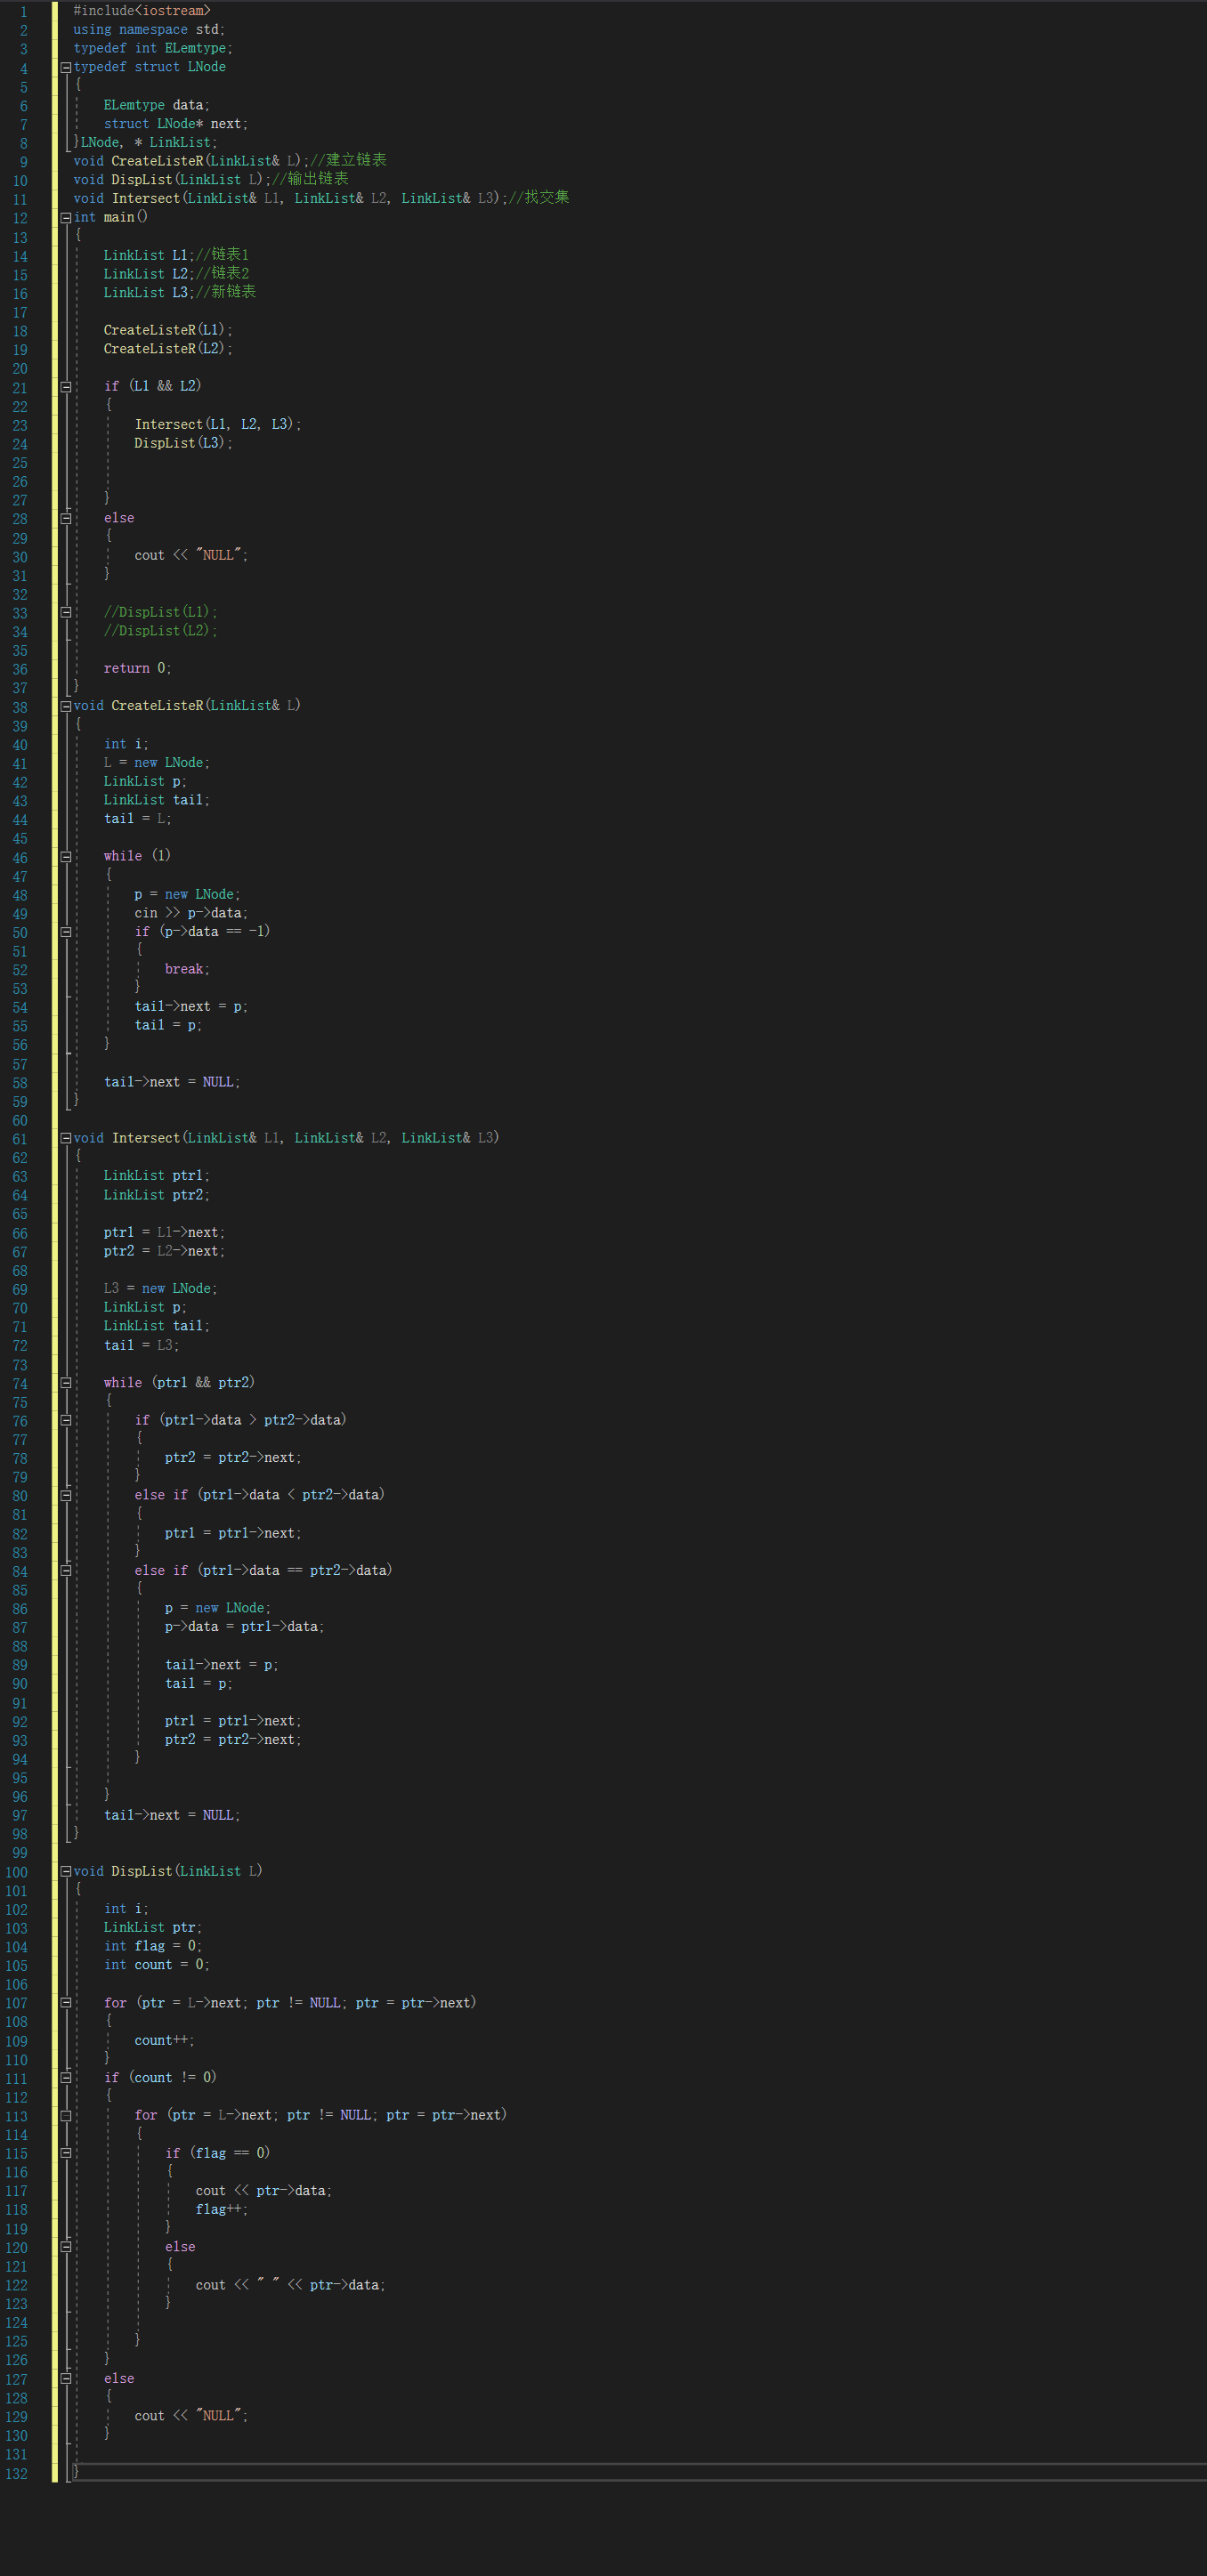Collapse the typedef struct LNode block

pos(66,67)
